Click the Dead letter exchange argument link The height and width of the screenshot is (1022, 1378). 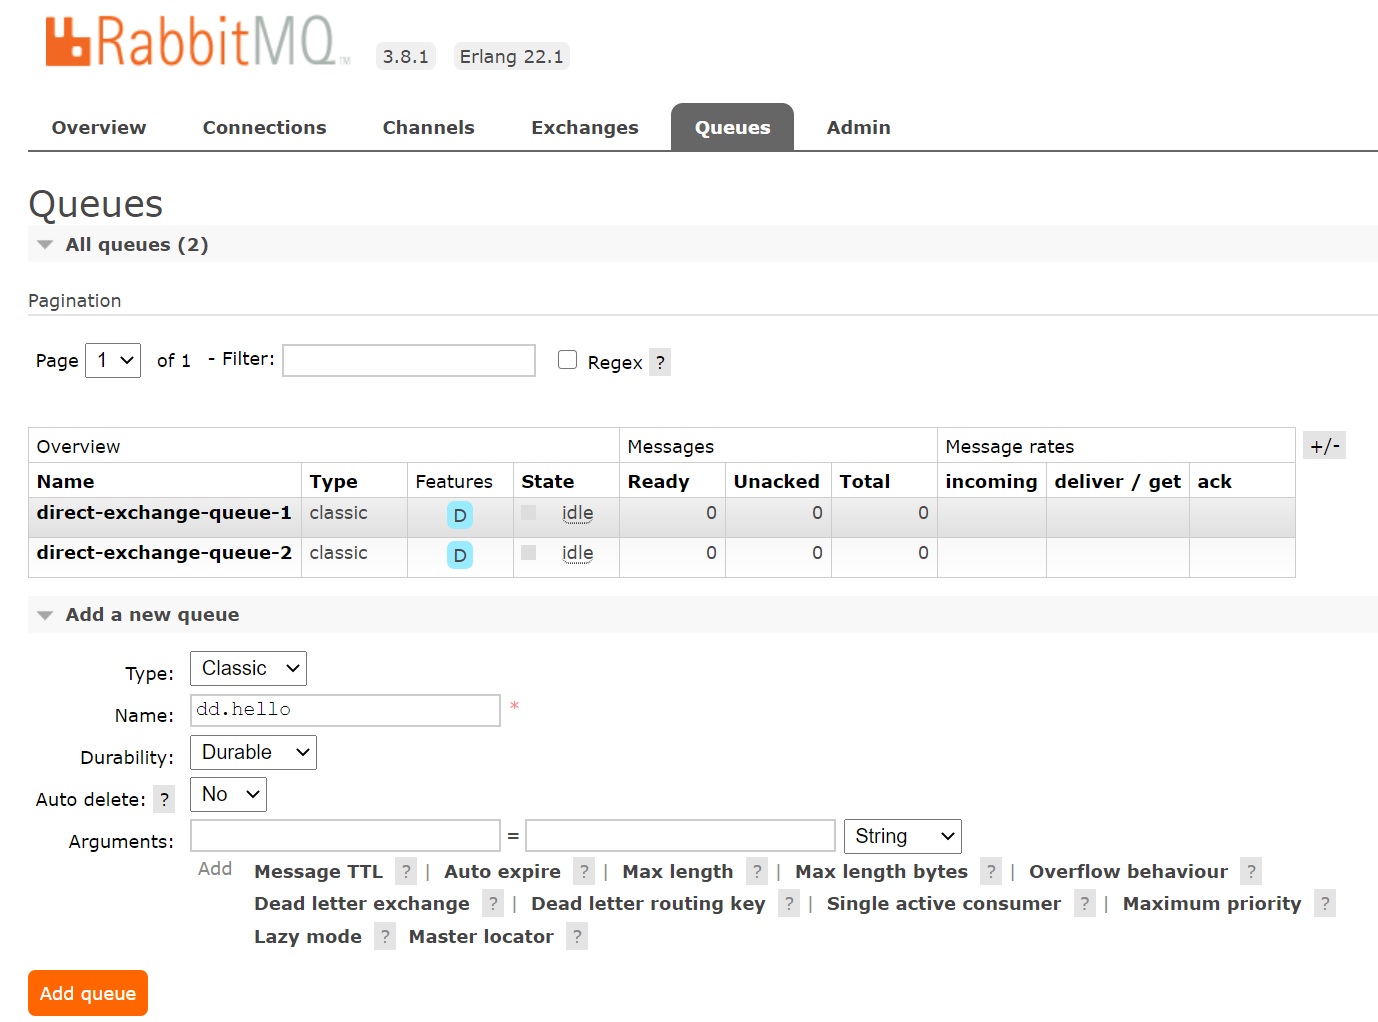pos(361,903)
